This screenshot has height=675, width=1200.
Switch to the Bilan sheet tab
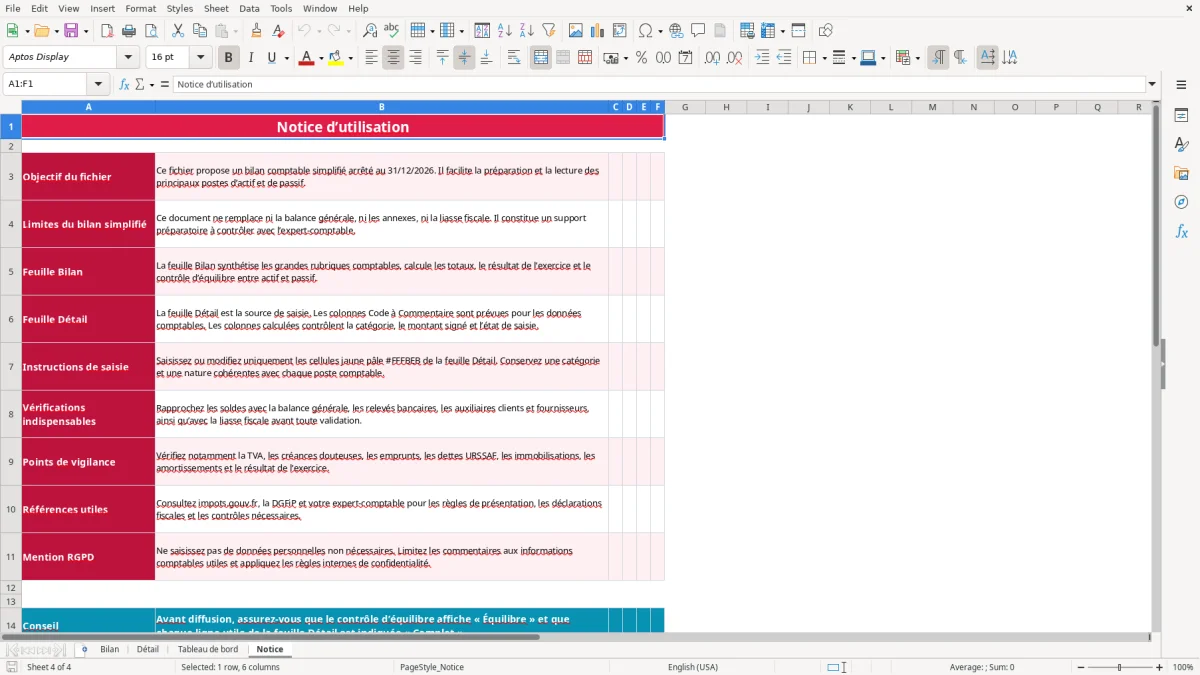pyautogui.click(x=110, y=649)
